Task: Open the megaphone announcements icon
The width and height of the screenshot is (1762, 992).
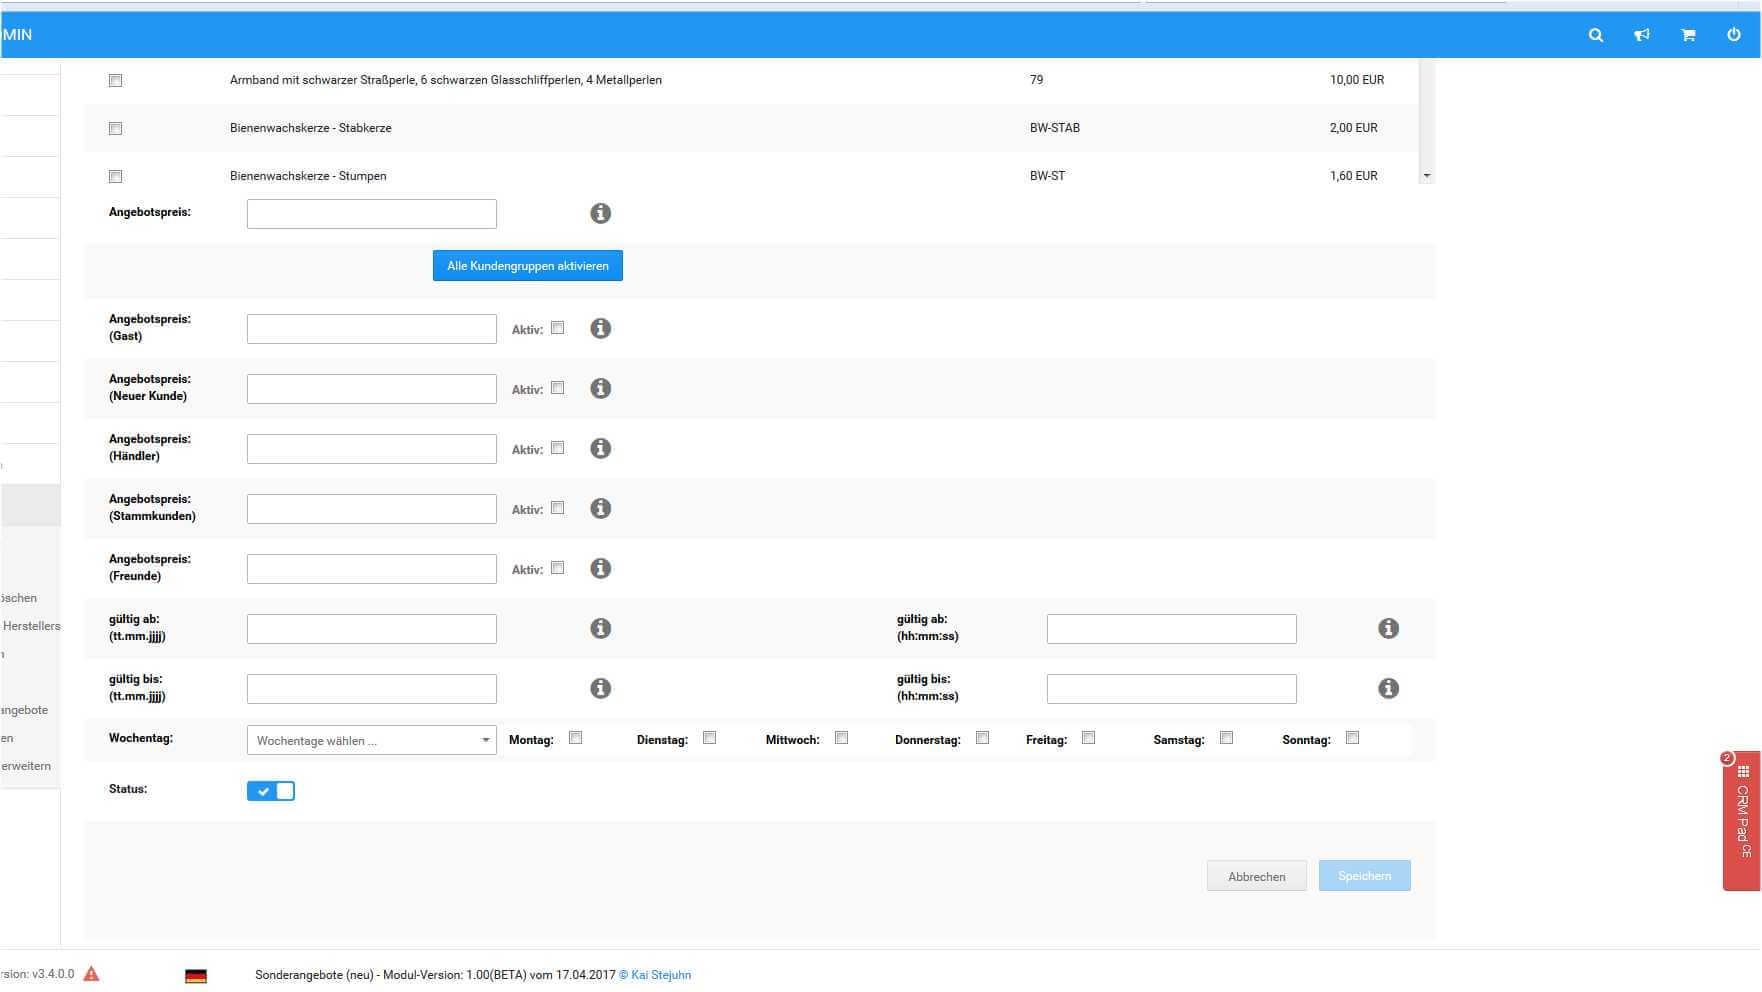Action: (1641, 35)
